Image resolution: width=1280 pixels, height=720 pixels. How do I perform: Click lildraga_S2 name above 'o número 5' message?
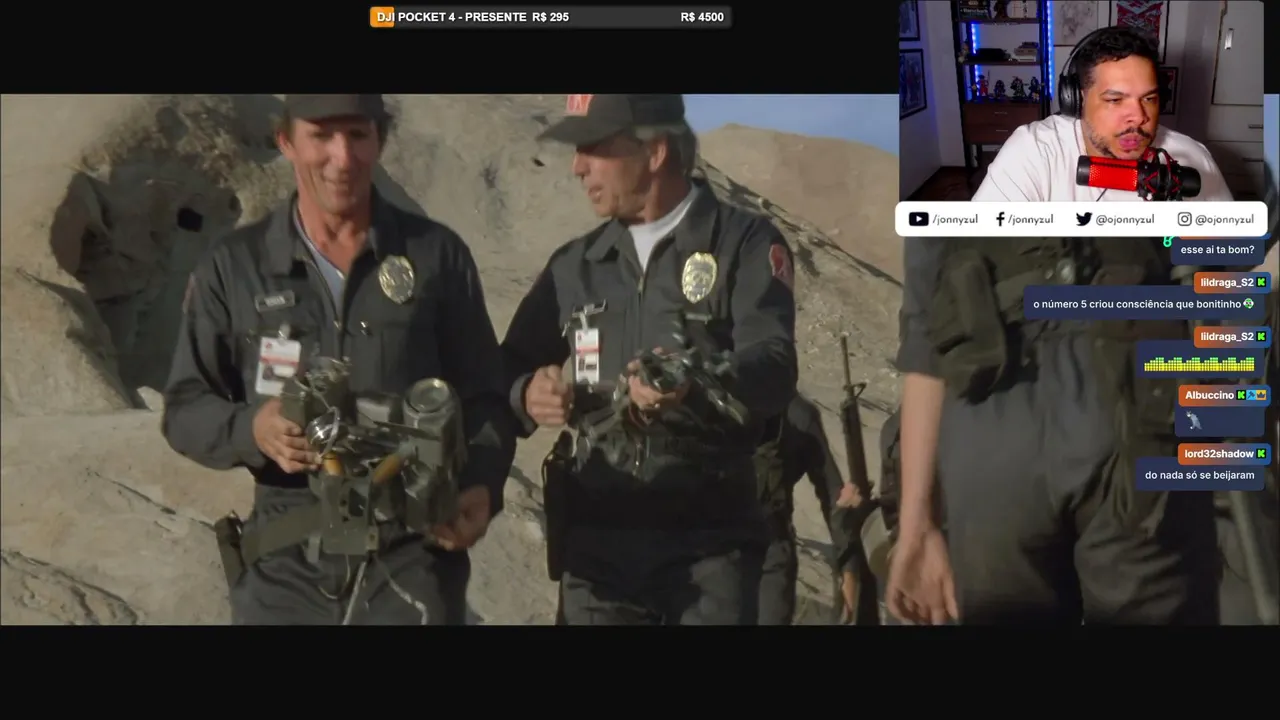[1226, 283]
